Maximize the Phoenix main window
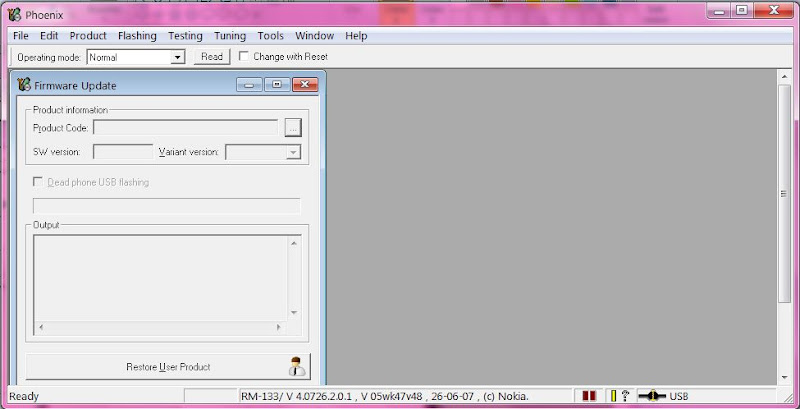The image size is (800, 409). [742, 11]
